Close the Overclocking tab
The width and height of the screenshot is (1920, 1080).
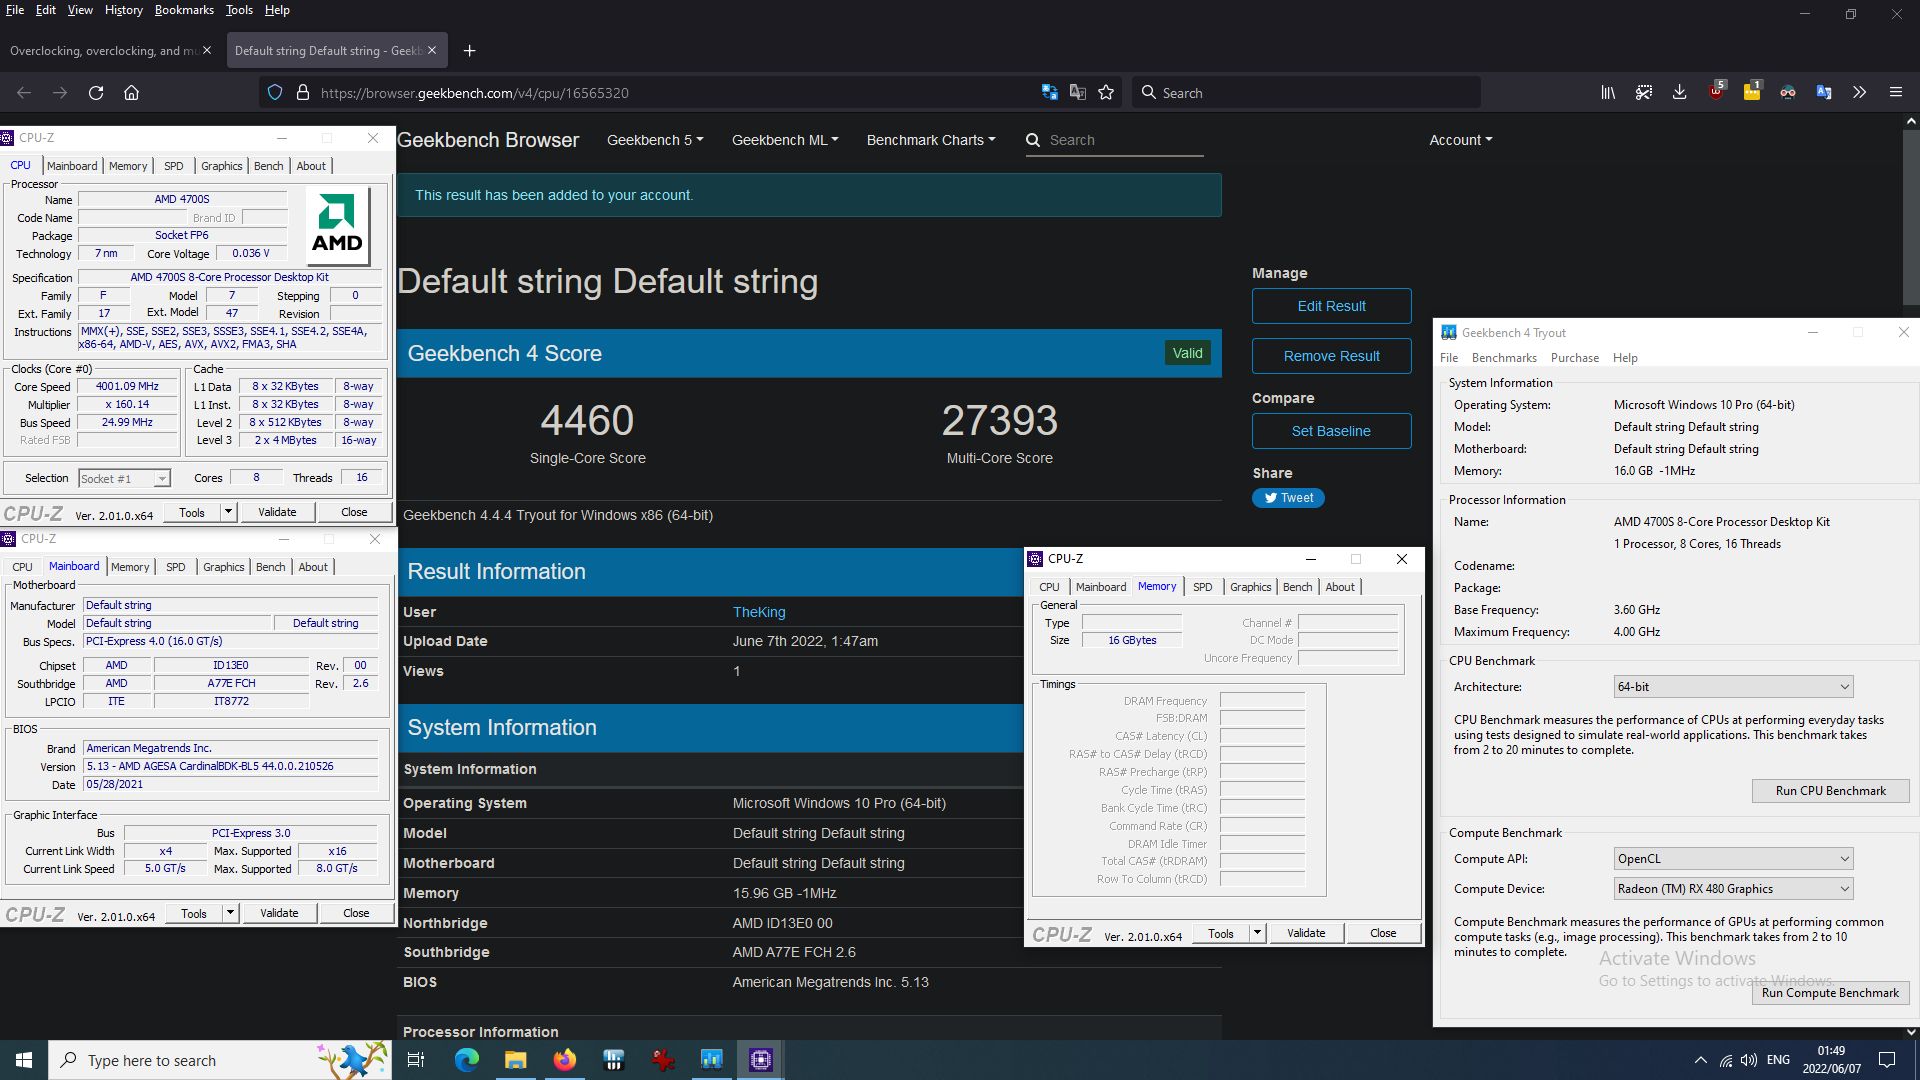click(x=207, y=51)
